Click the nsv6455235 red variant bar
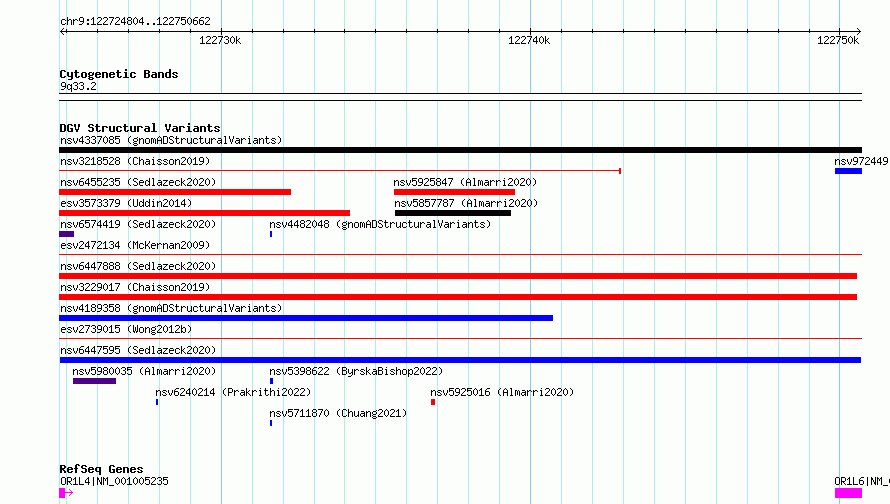 coord(175,192)
